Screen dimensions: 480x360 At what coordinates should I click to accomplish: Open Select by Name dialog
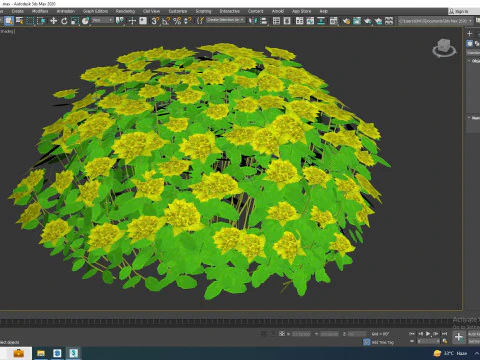pyautogui.click(x=20, y=21)
